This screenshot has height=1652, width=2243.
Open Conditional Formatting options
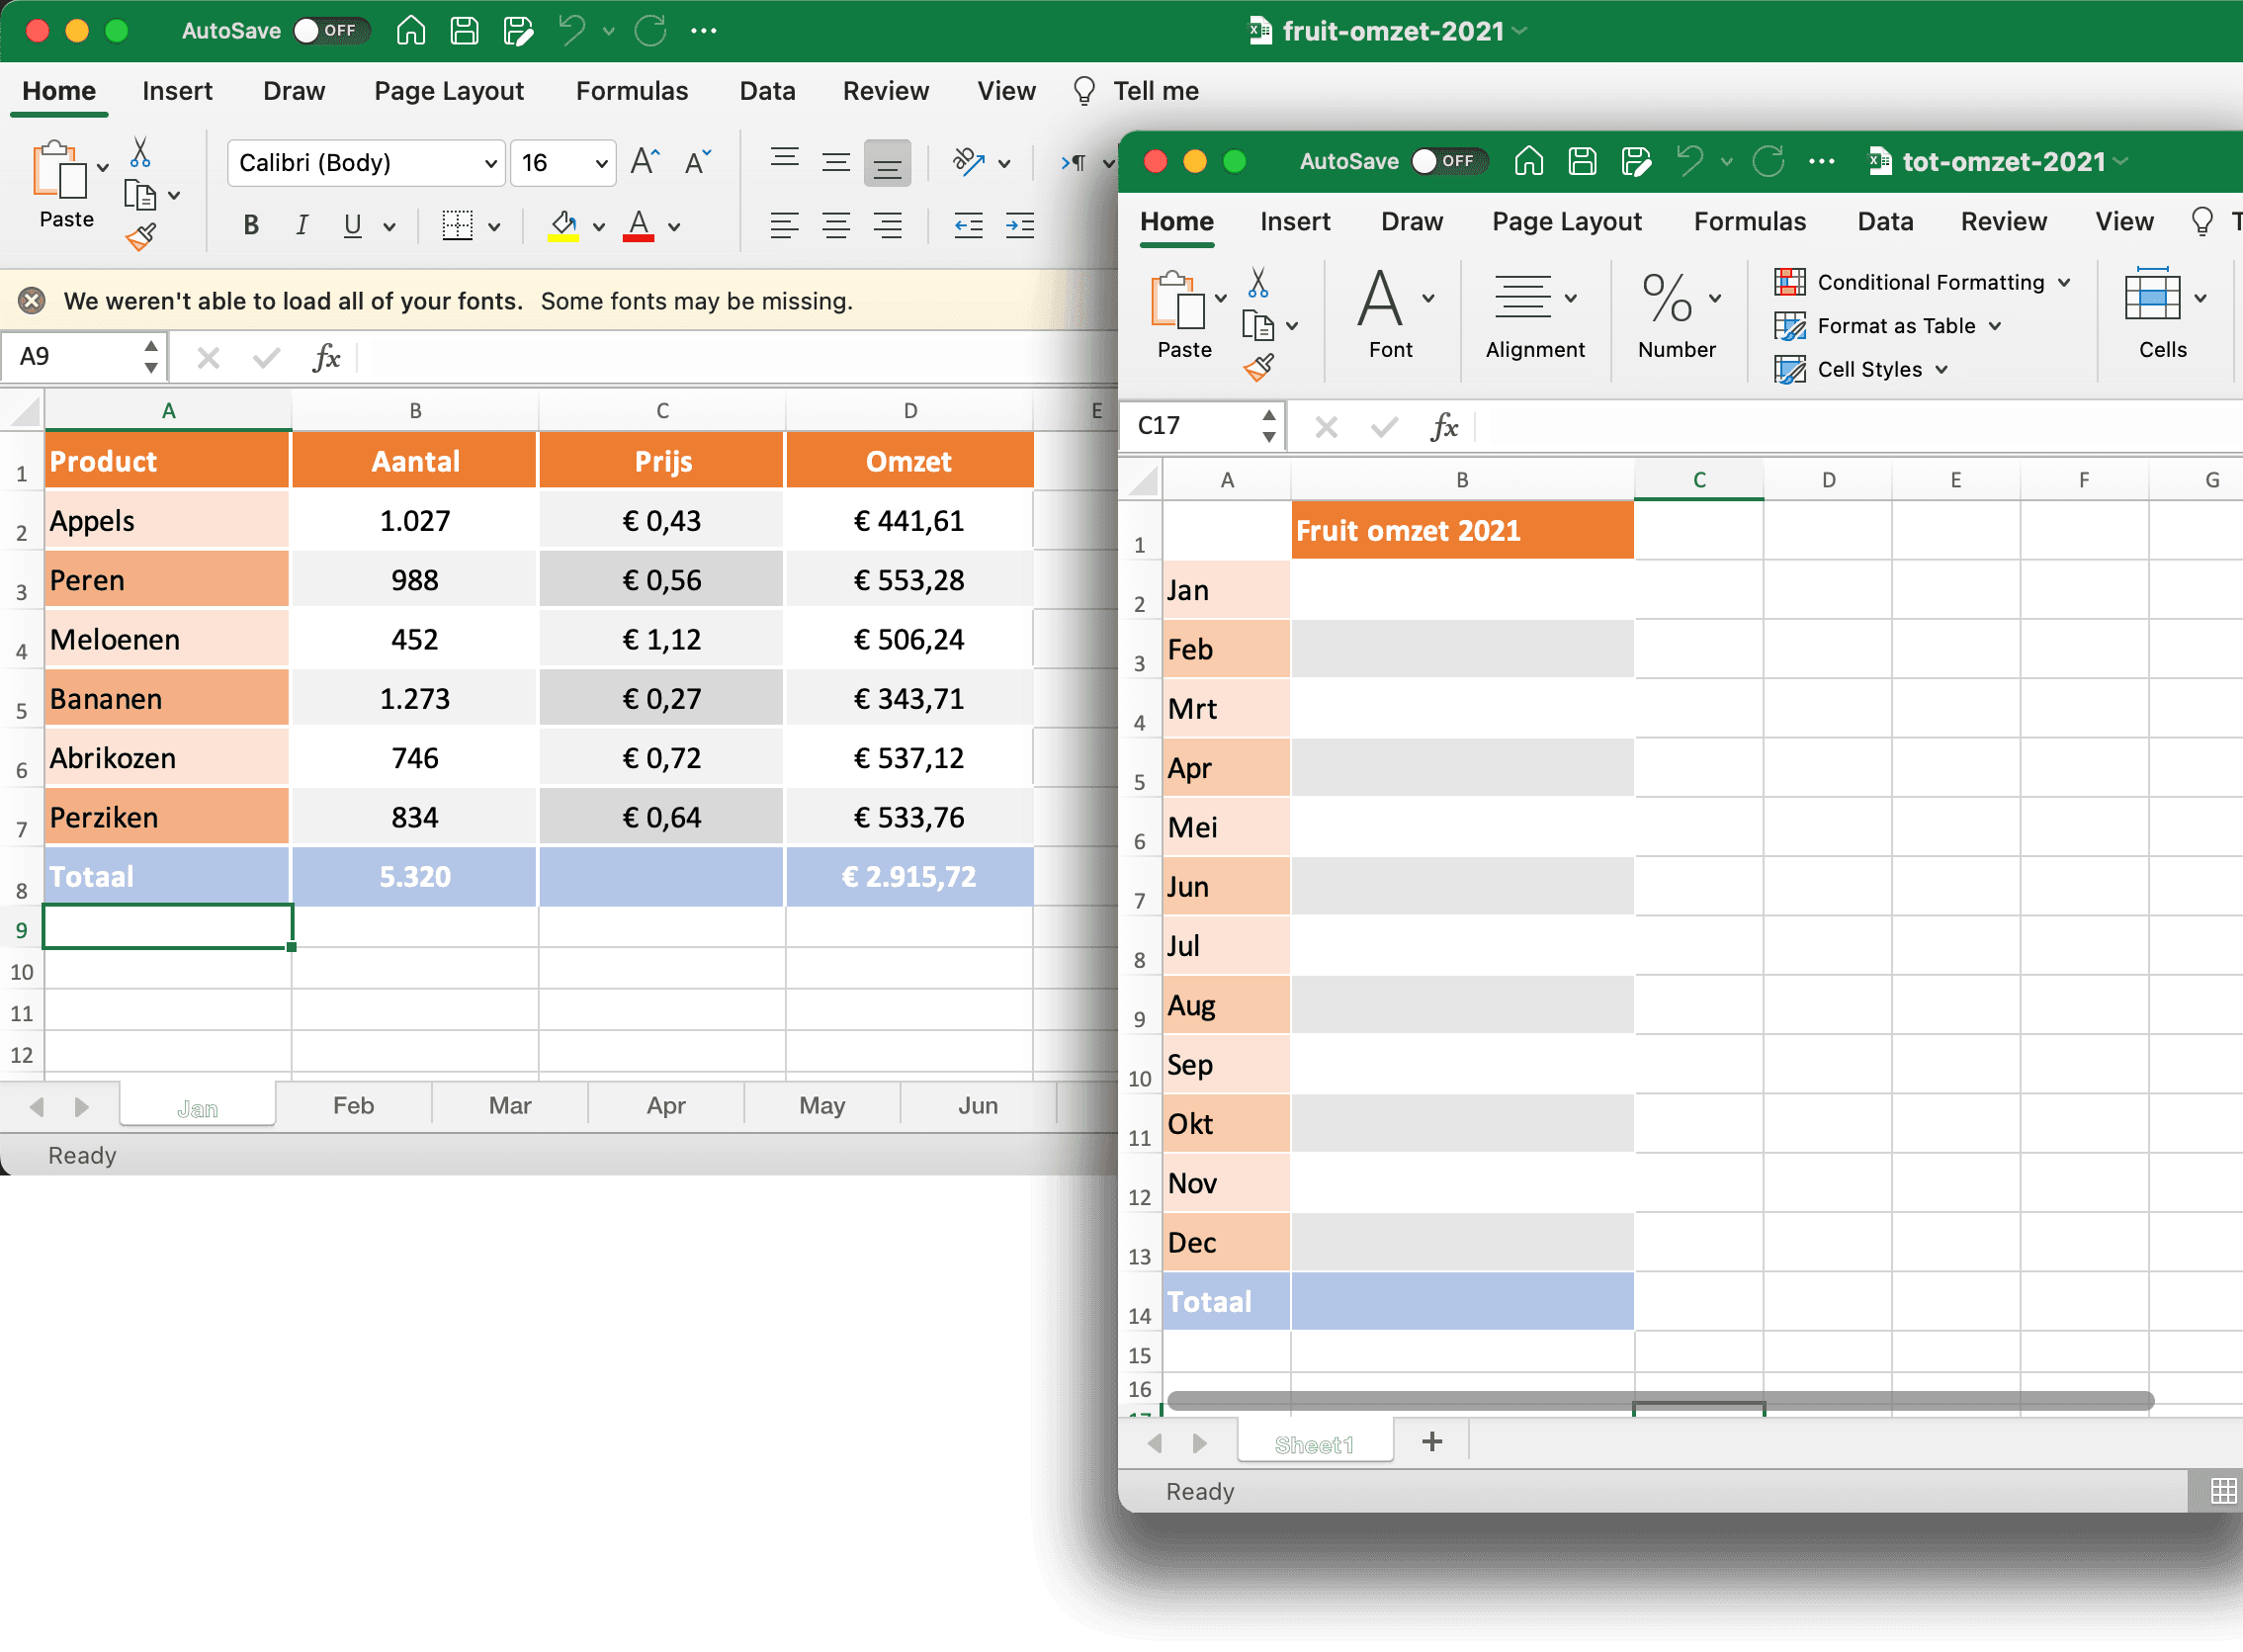(1919, 282)
